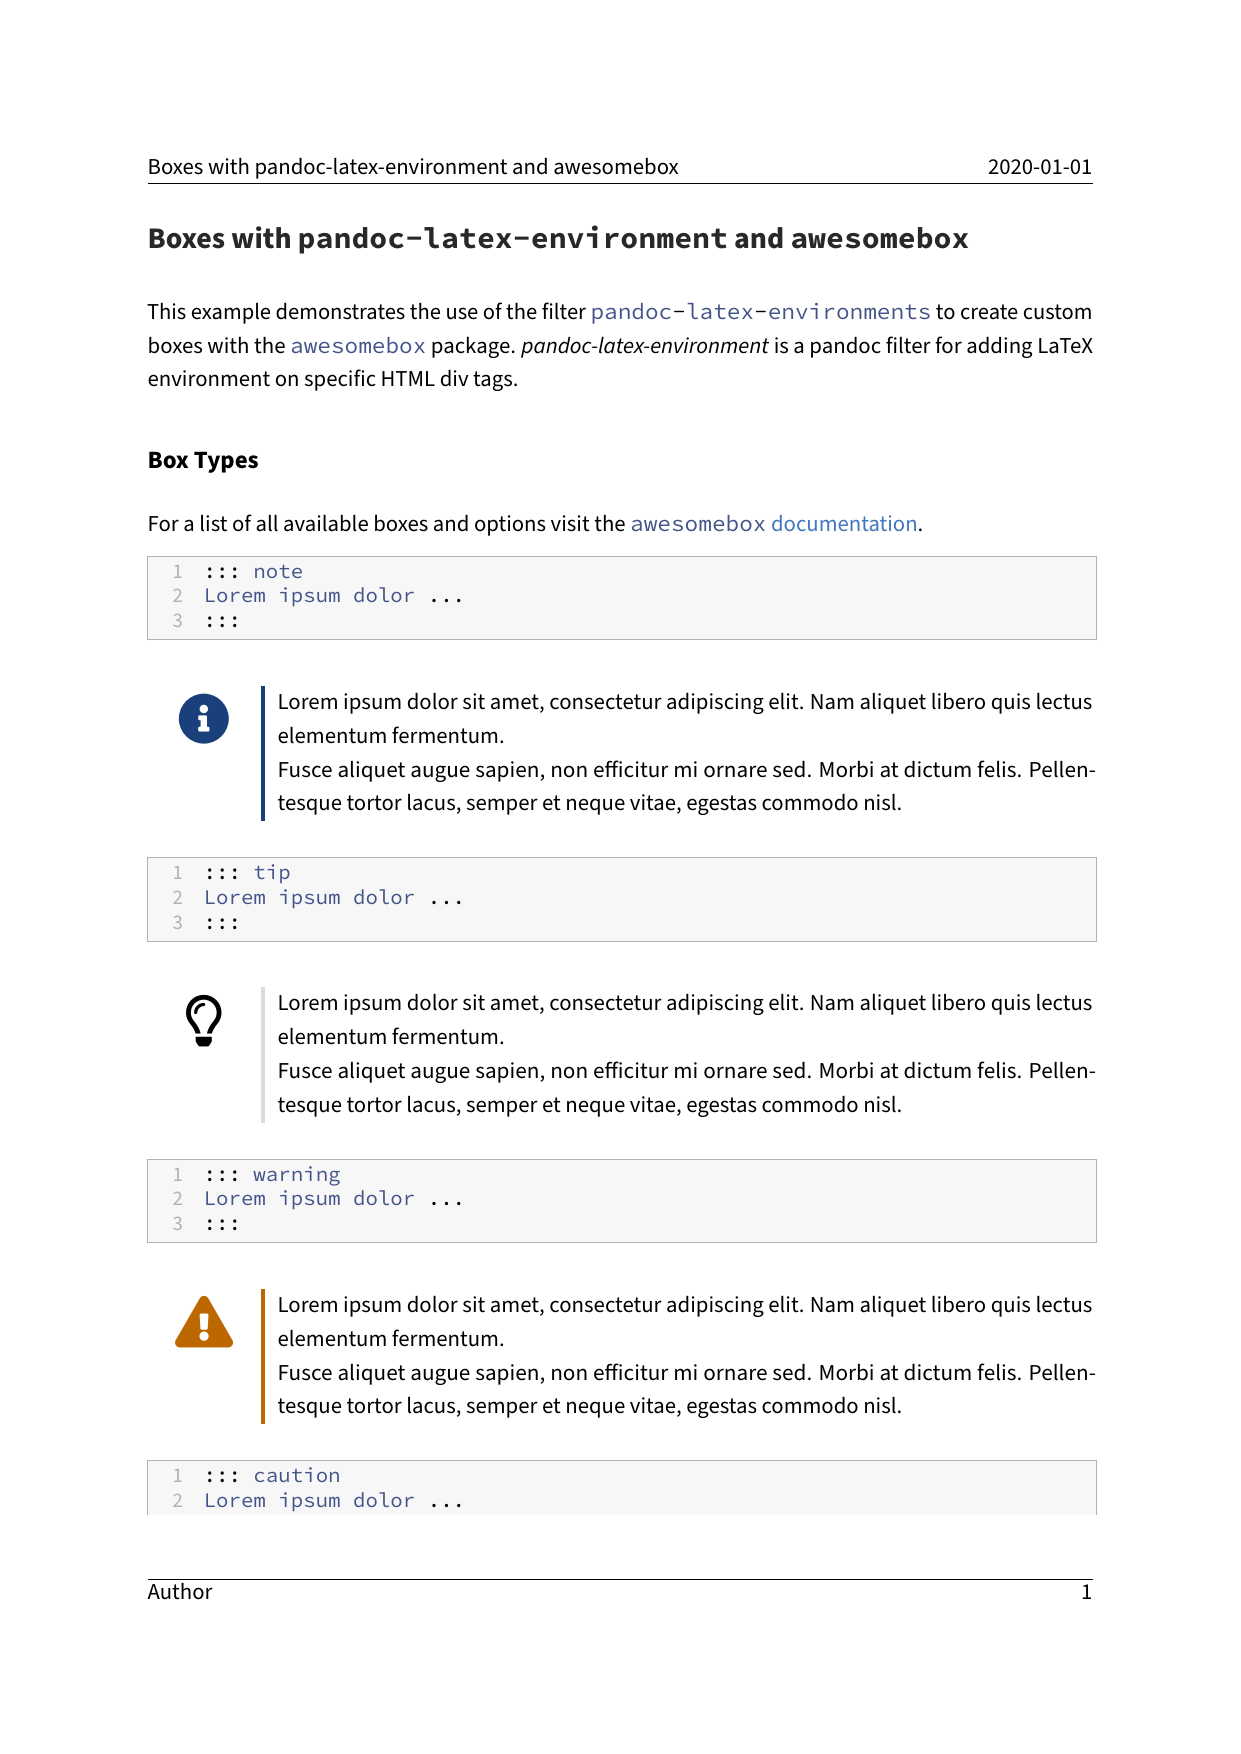Open the pandoc-latex-environments filter link
1241x1754 pixels.
point(760,312)
